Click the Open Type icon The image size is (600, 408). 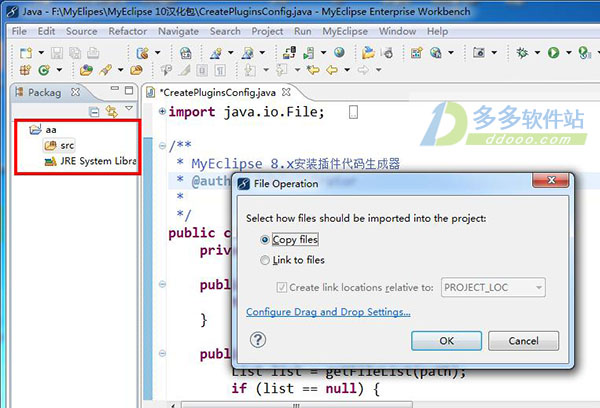click(86, 70)
